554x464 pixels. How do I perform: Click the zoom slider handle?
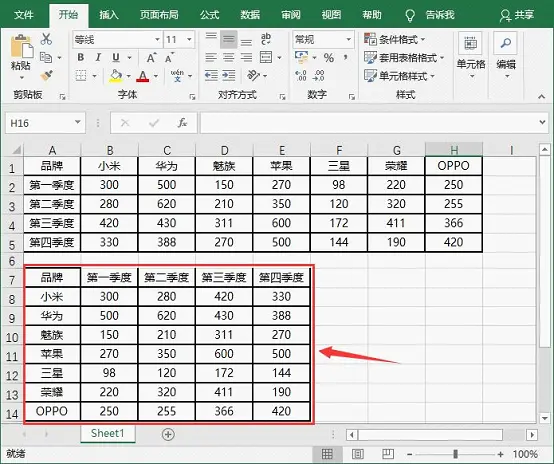(455, 454)
